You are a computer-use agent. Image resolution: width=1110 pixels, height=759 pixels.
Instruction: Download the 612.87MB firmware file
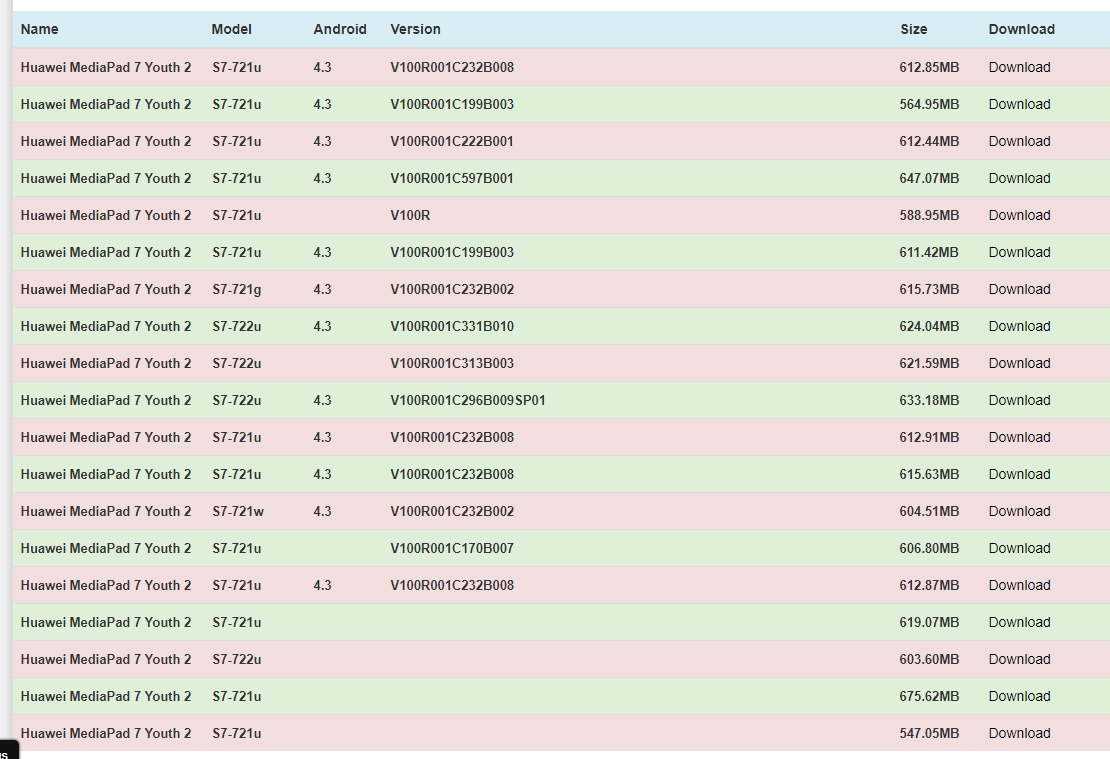tap(1019, 585)
